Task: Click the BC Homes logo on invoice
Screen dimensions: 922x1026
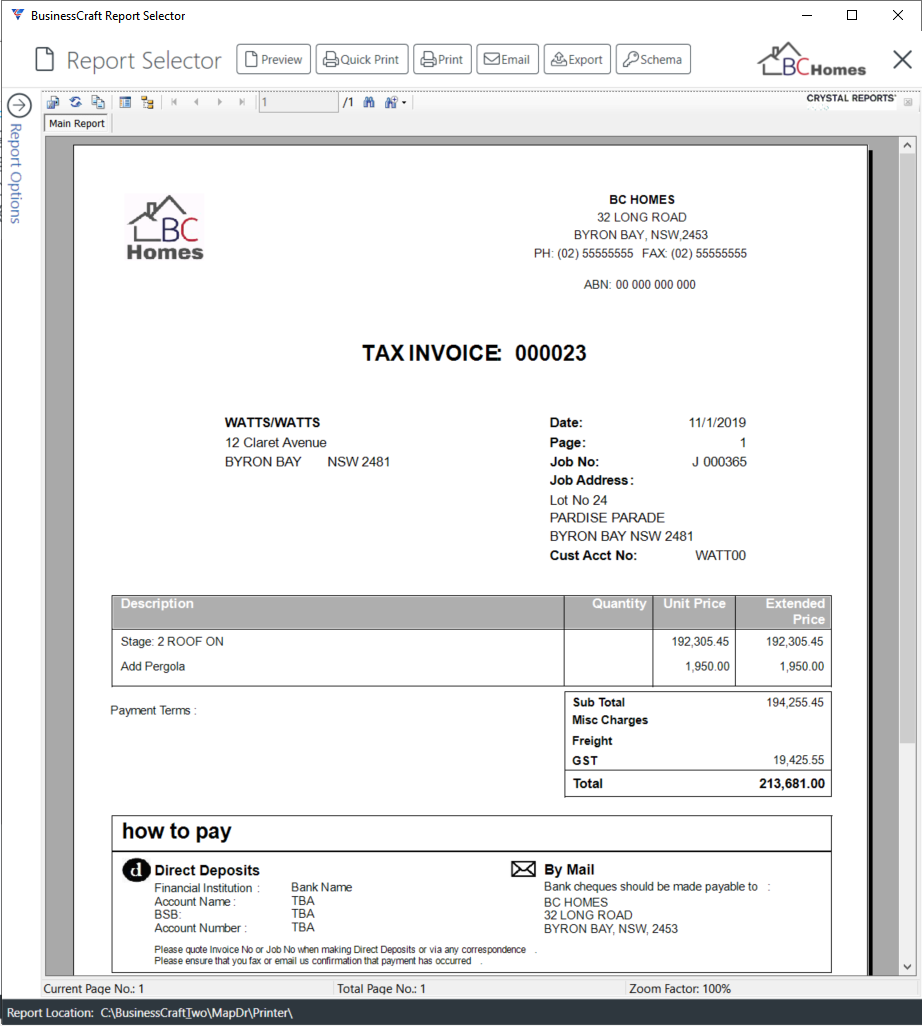Action: [x=165, y=228]
